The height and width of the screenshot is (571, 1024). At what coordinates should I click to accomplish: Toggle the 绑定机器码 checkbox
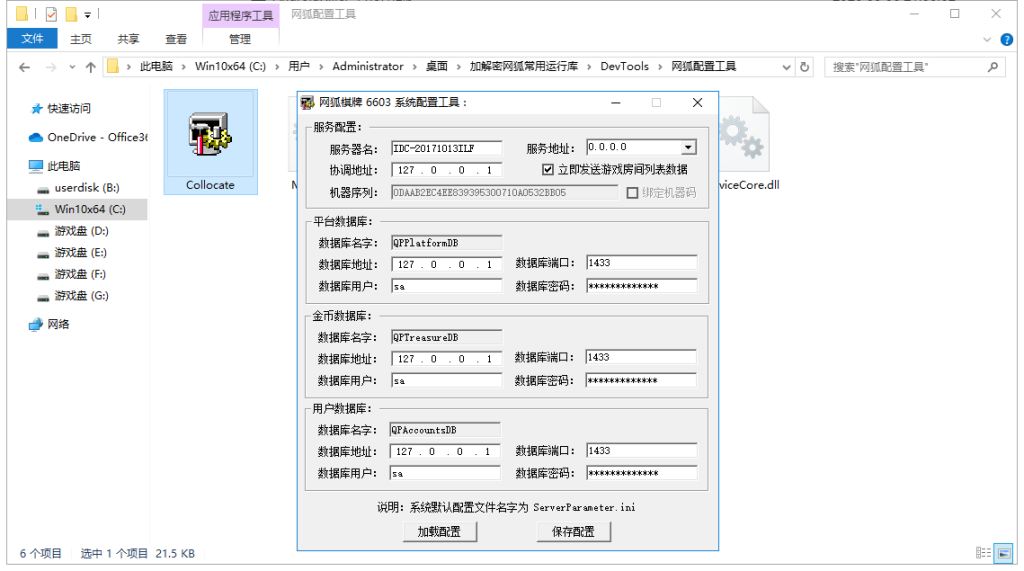tap(632, 192)
